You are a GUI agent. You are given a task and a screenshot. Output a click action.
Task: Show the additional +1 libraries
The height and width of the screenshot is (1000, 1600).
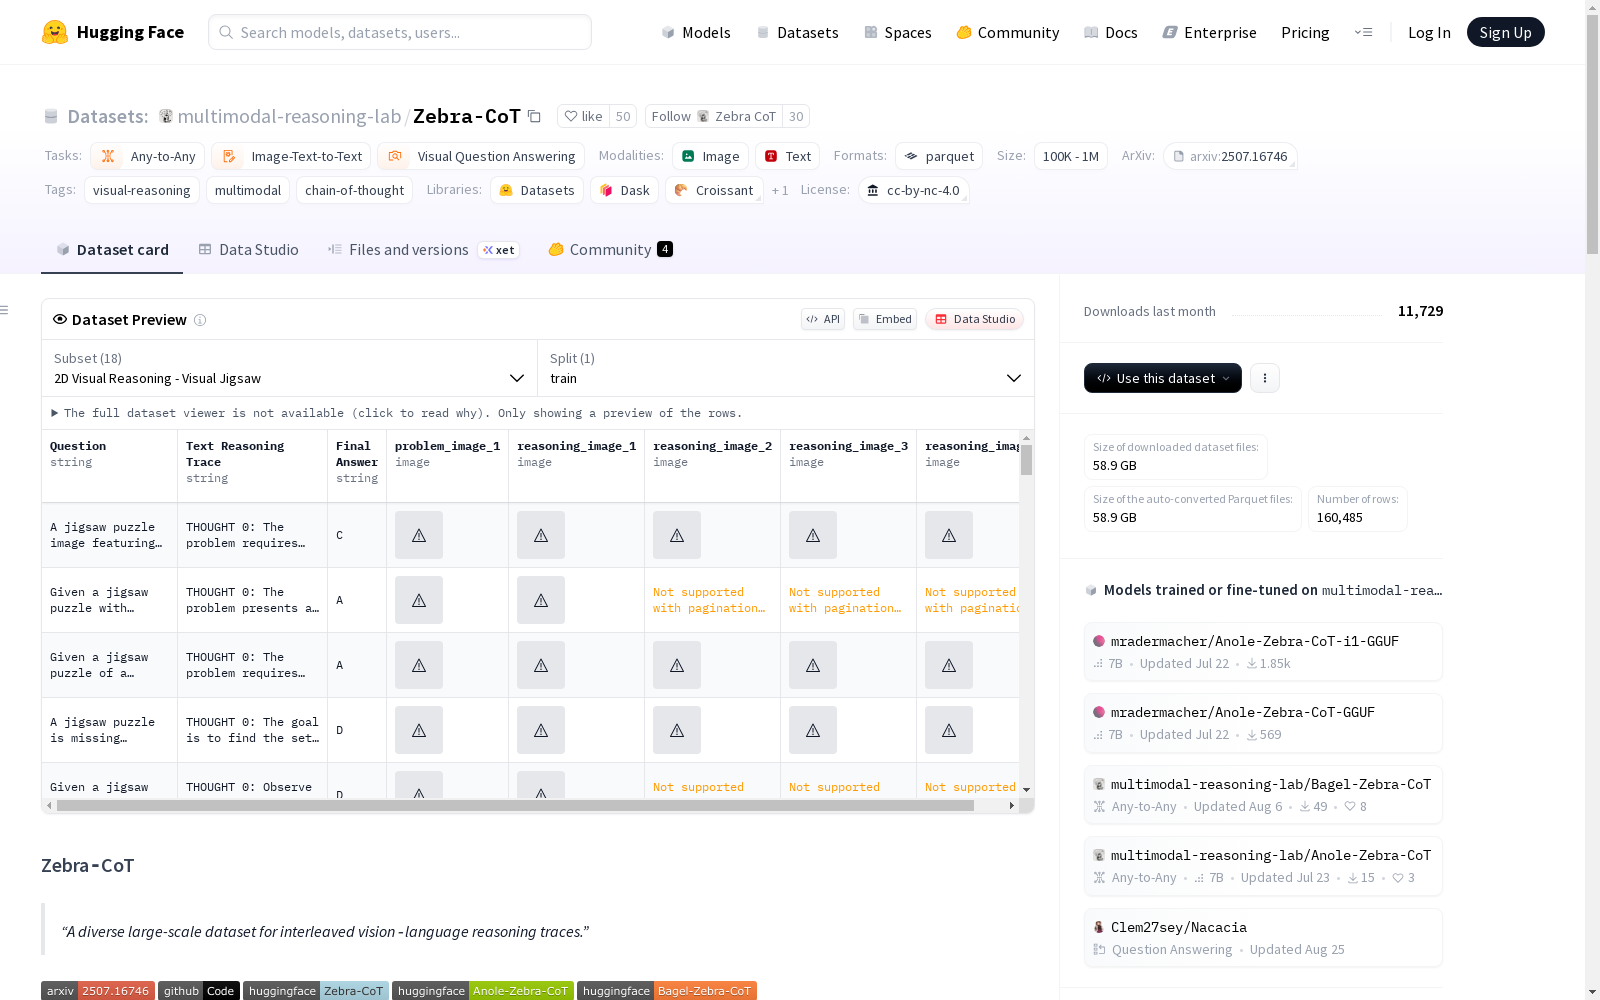[780, 190]
